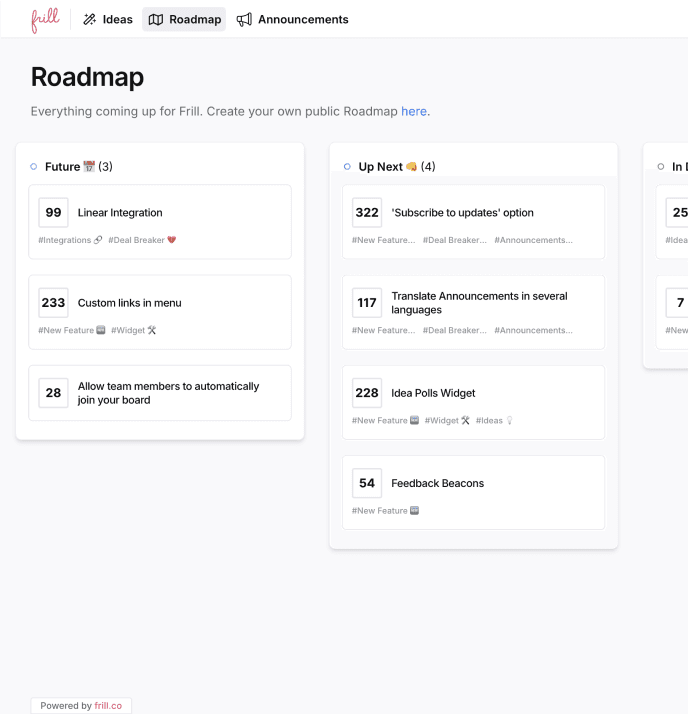Click the Roadmap map icon

[156, 20]
